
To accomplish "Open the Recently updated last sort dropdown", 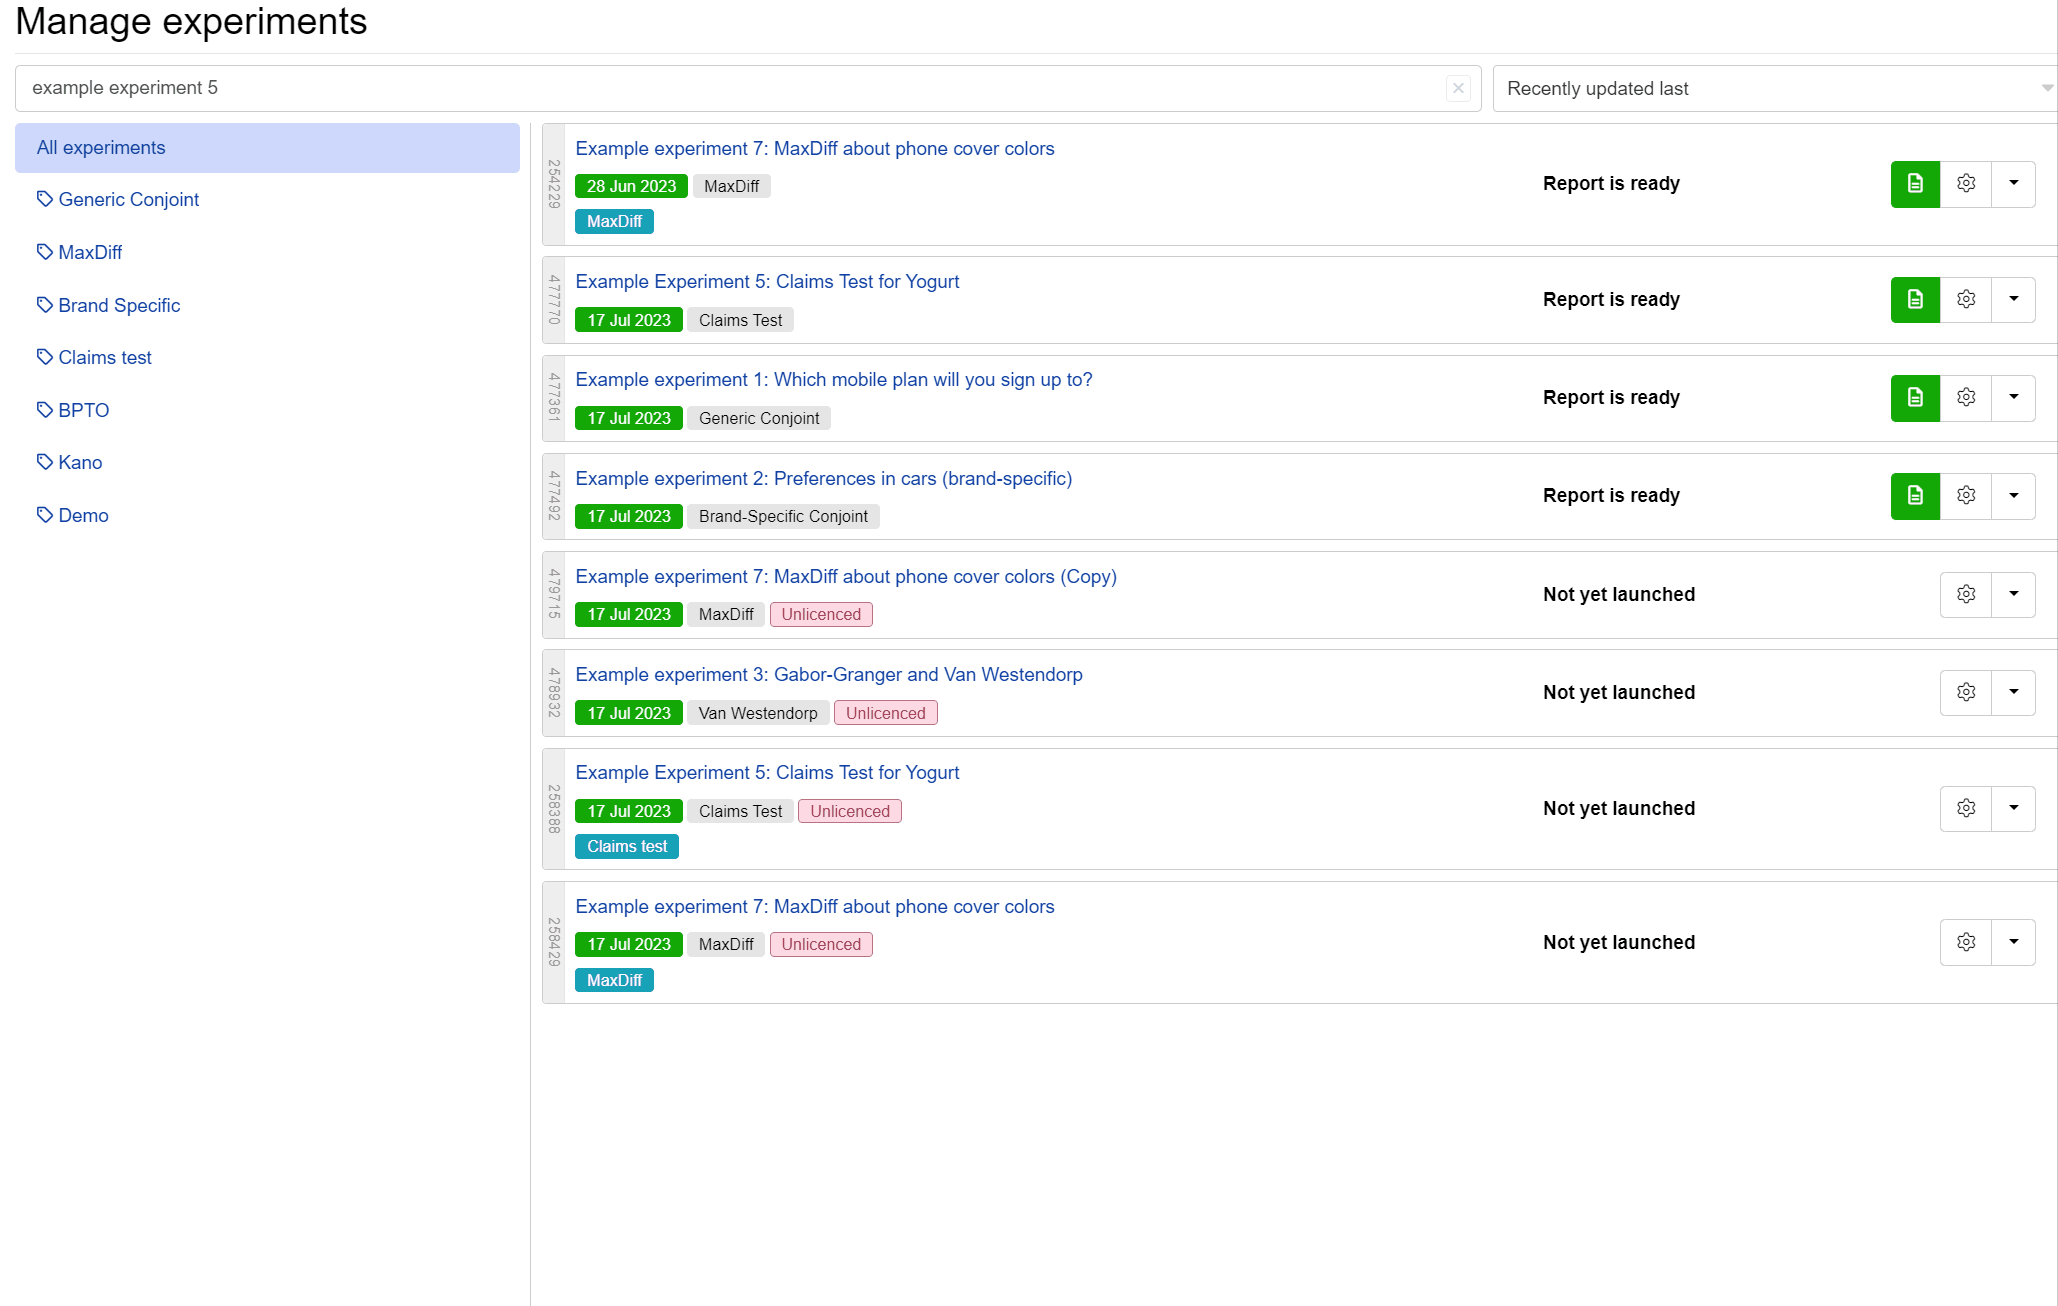I will click(1775, 89).
